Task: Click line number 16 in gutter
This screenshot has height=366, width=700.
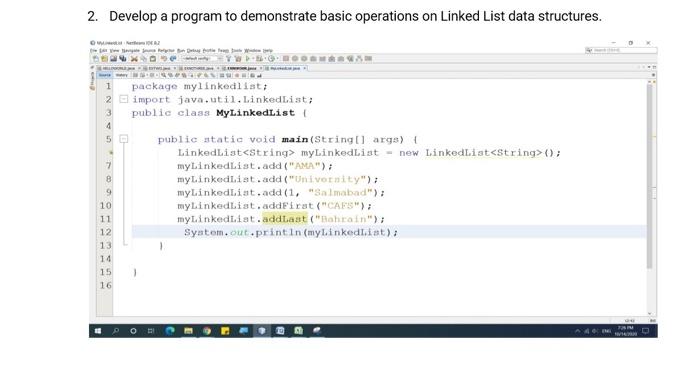Action: click(105, 285)
